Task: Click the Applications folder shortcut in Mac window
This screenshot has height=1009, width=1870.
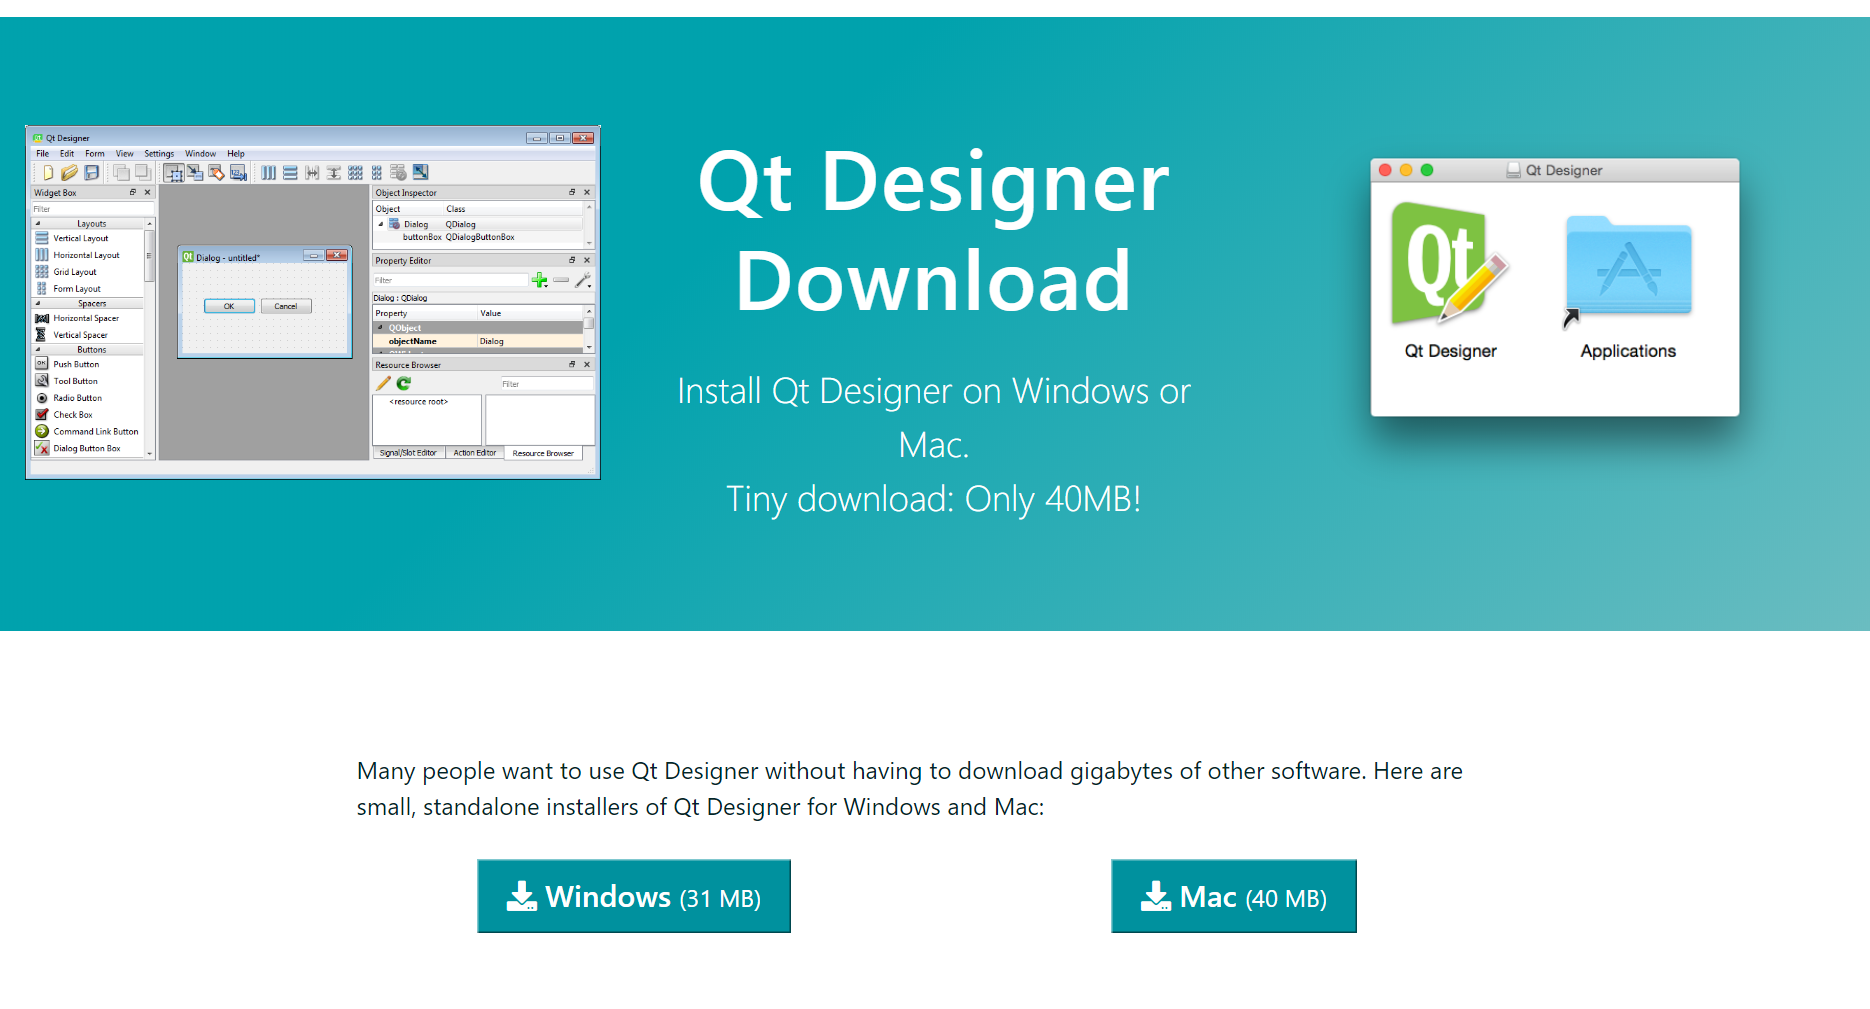Action: [1628, 270]
